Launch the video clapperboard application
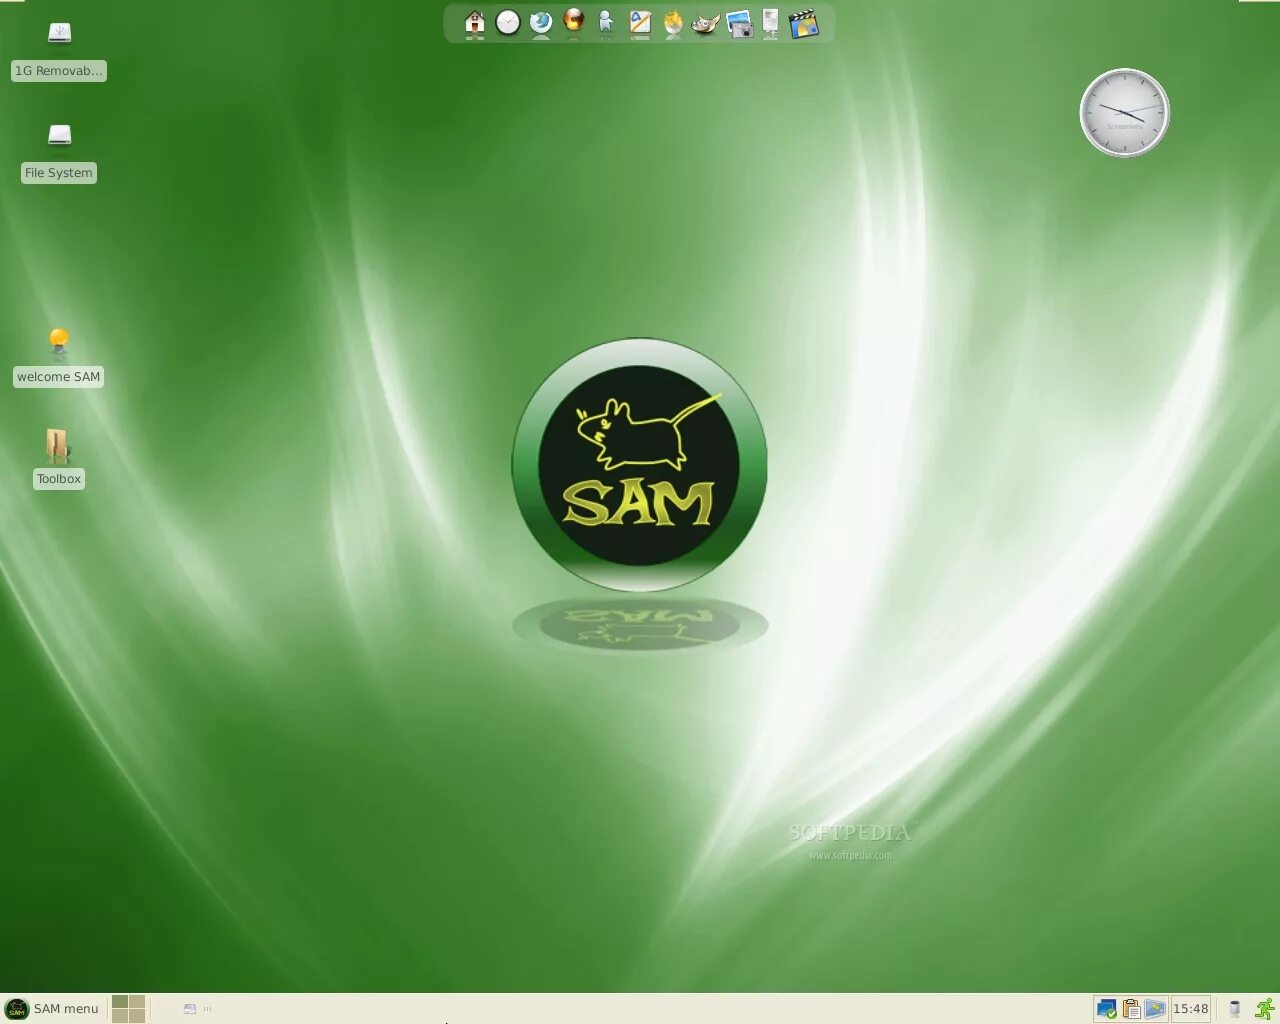Screen dimensions: 1280x1024 [x=804, y=23]
